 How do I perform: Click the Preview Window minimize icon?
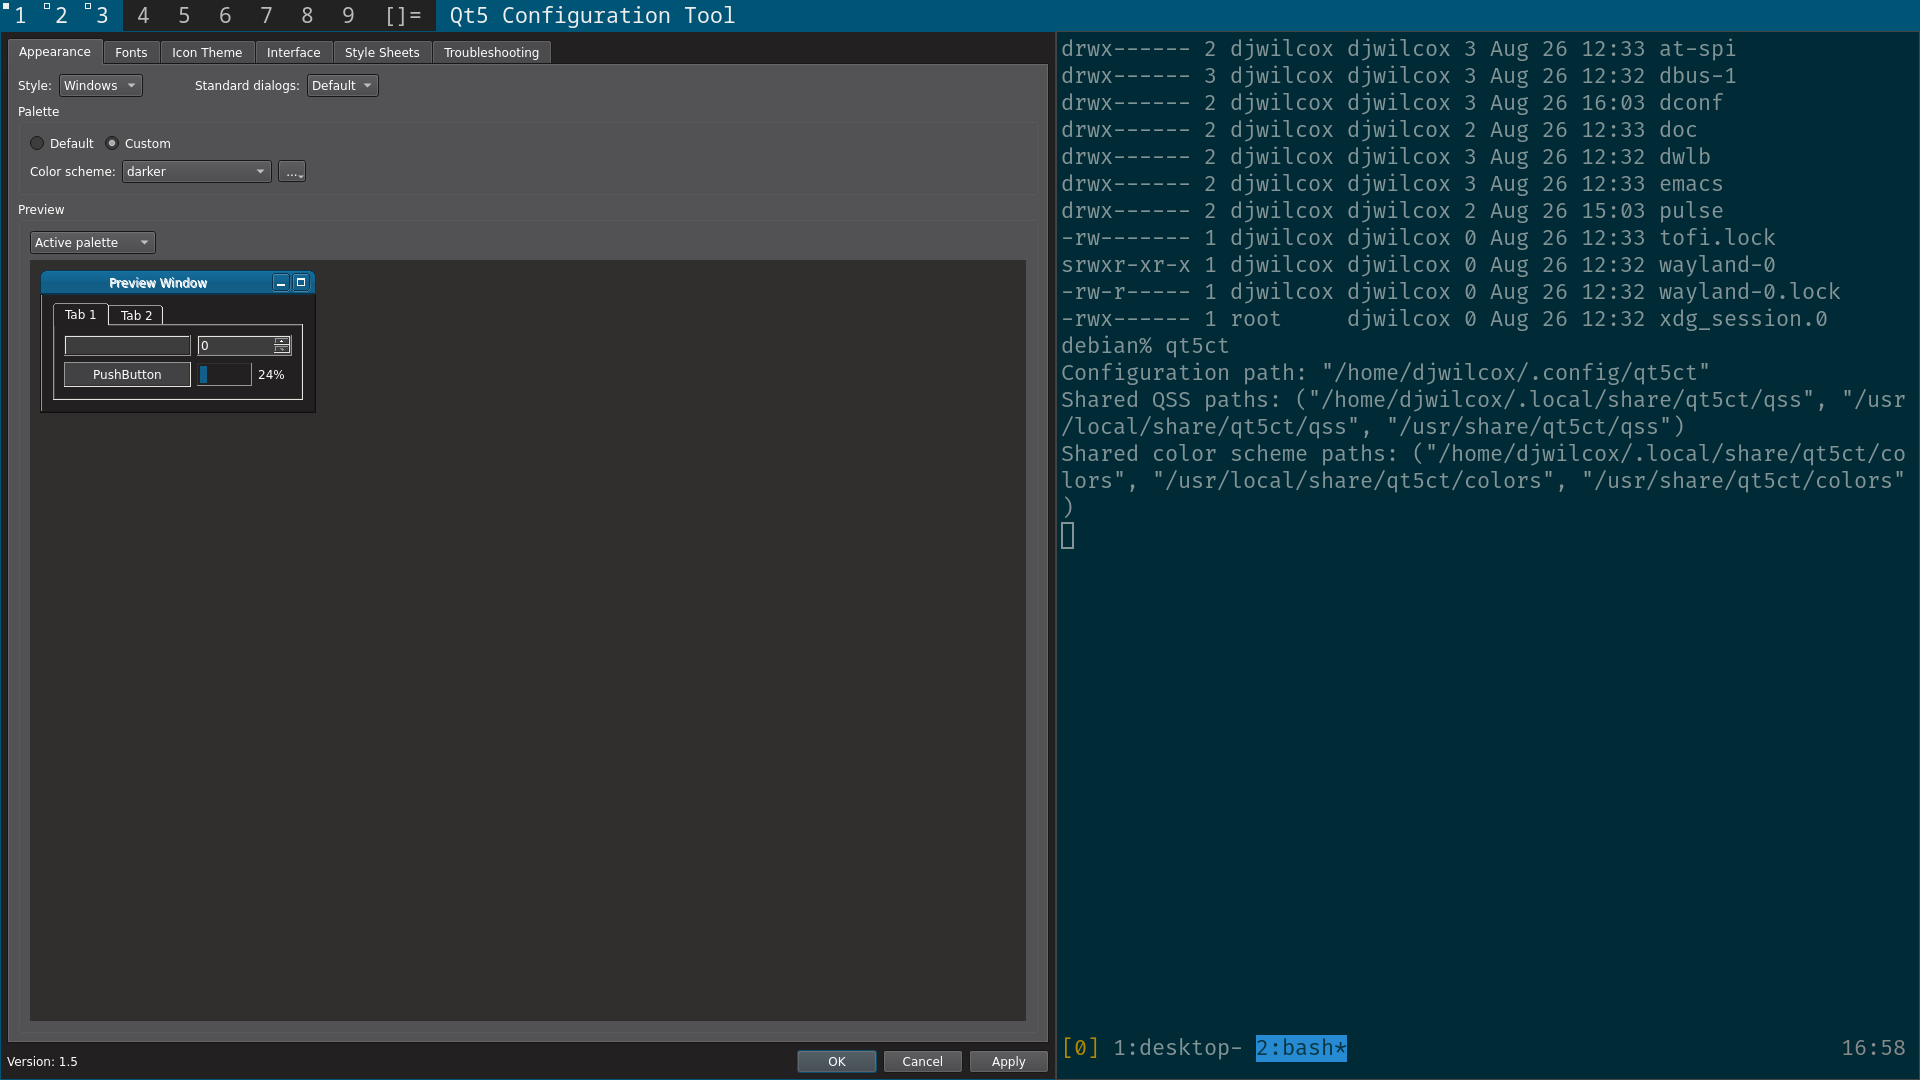pyautogui.click(x=281, y=283)
